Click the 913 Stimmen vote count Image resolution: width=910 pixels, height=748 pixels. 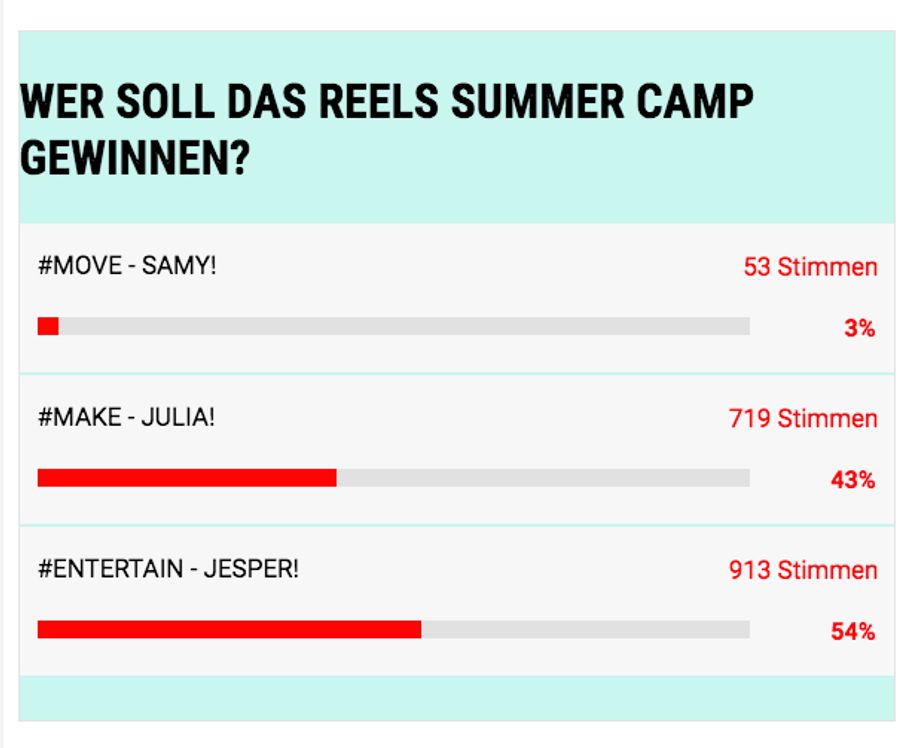tap(803, 570)
